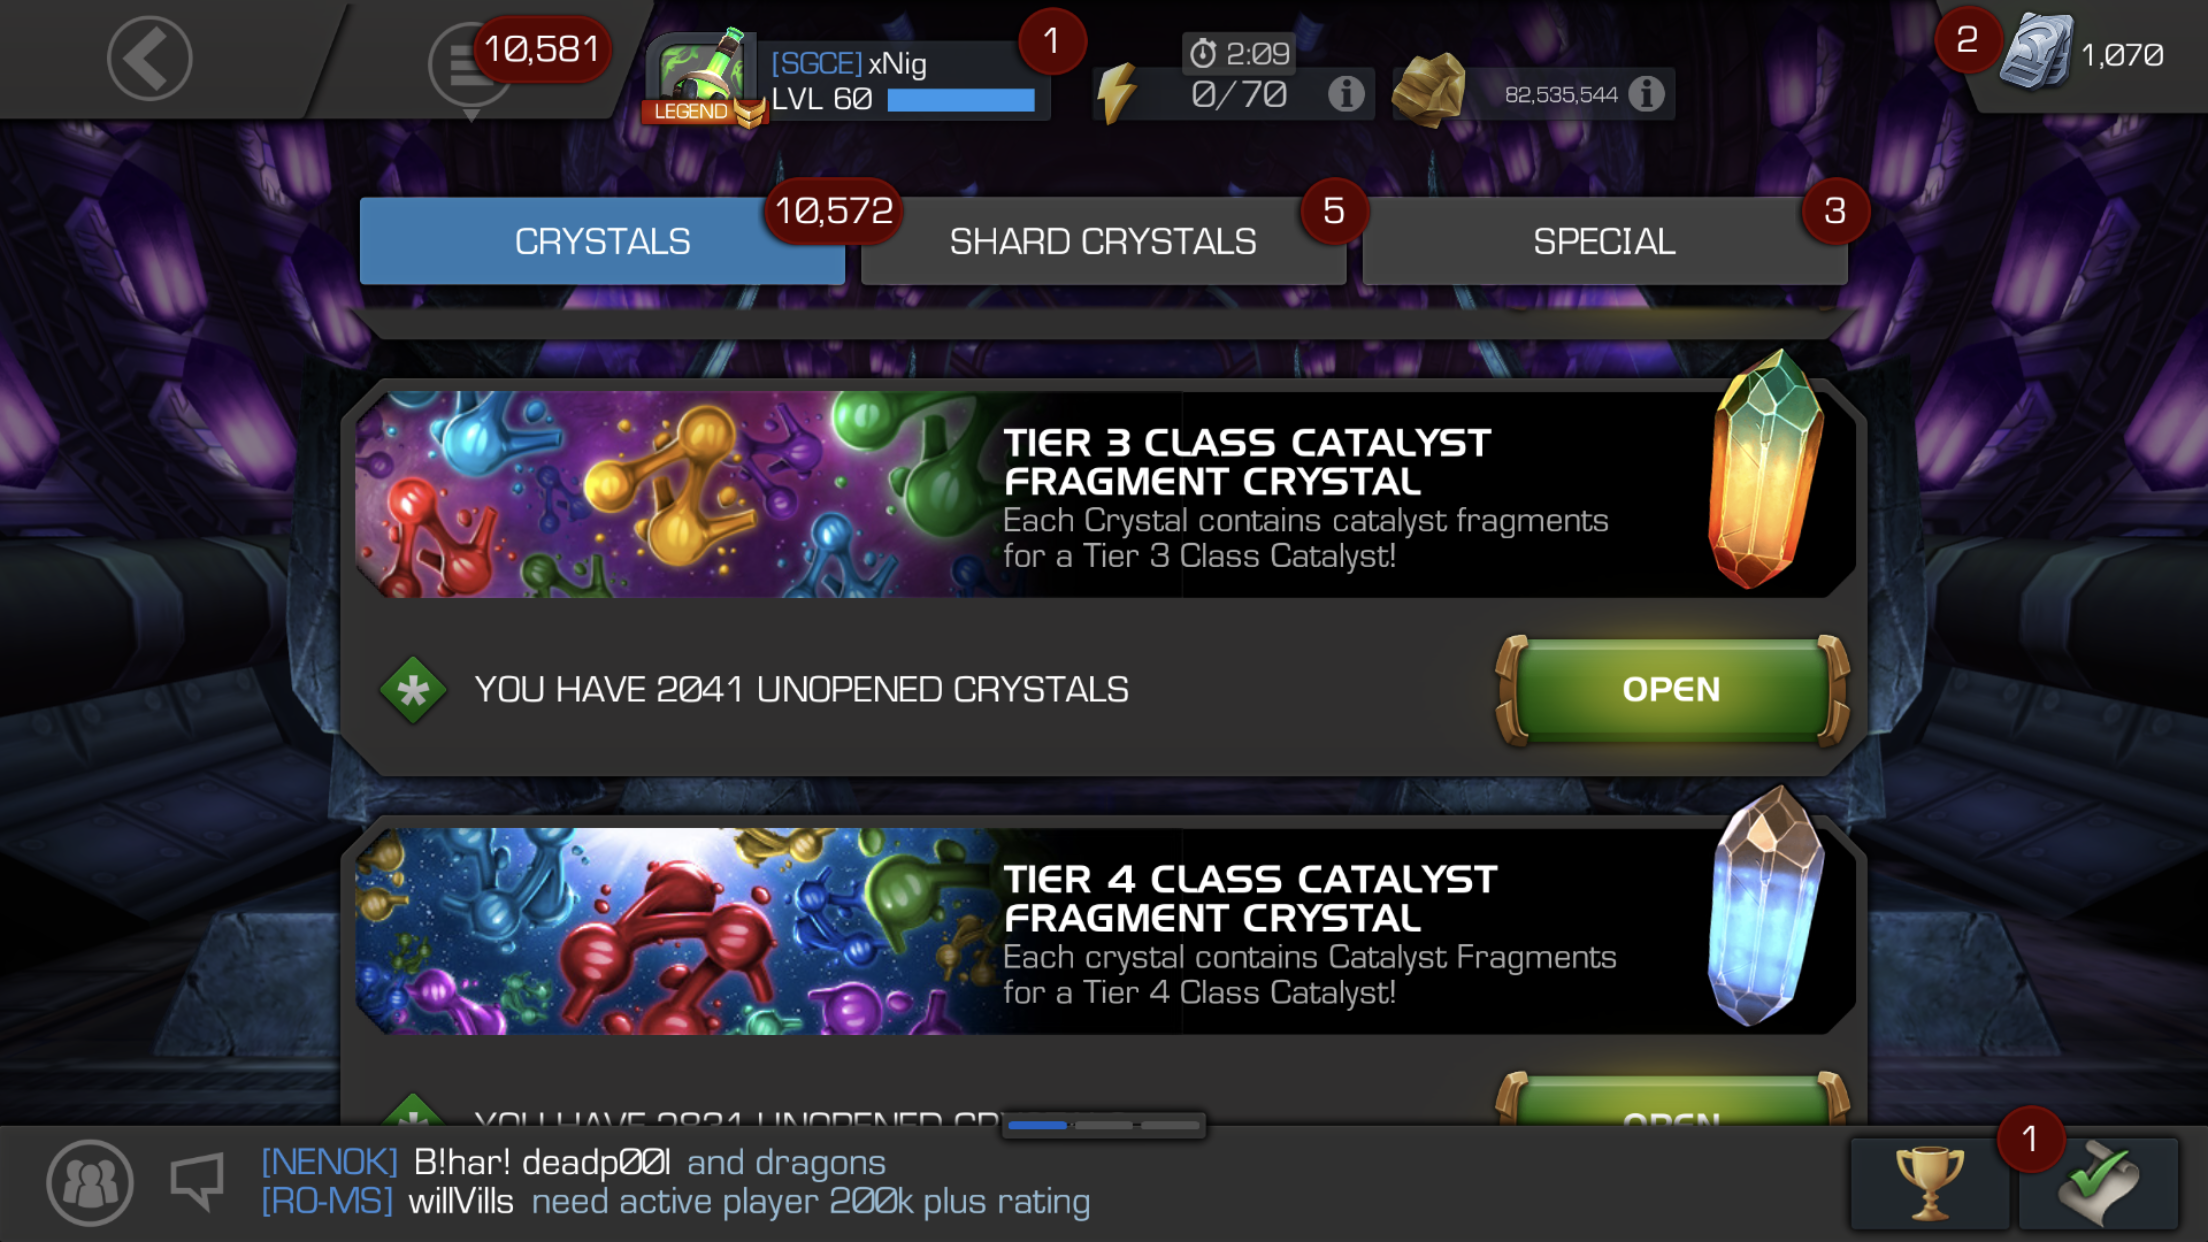The height and width of the screenshot is (1242, 2208).
Task: Go back using the arrow icon
Action: tap(149, 58)
